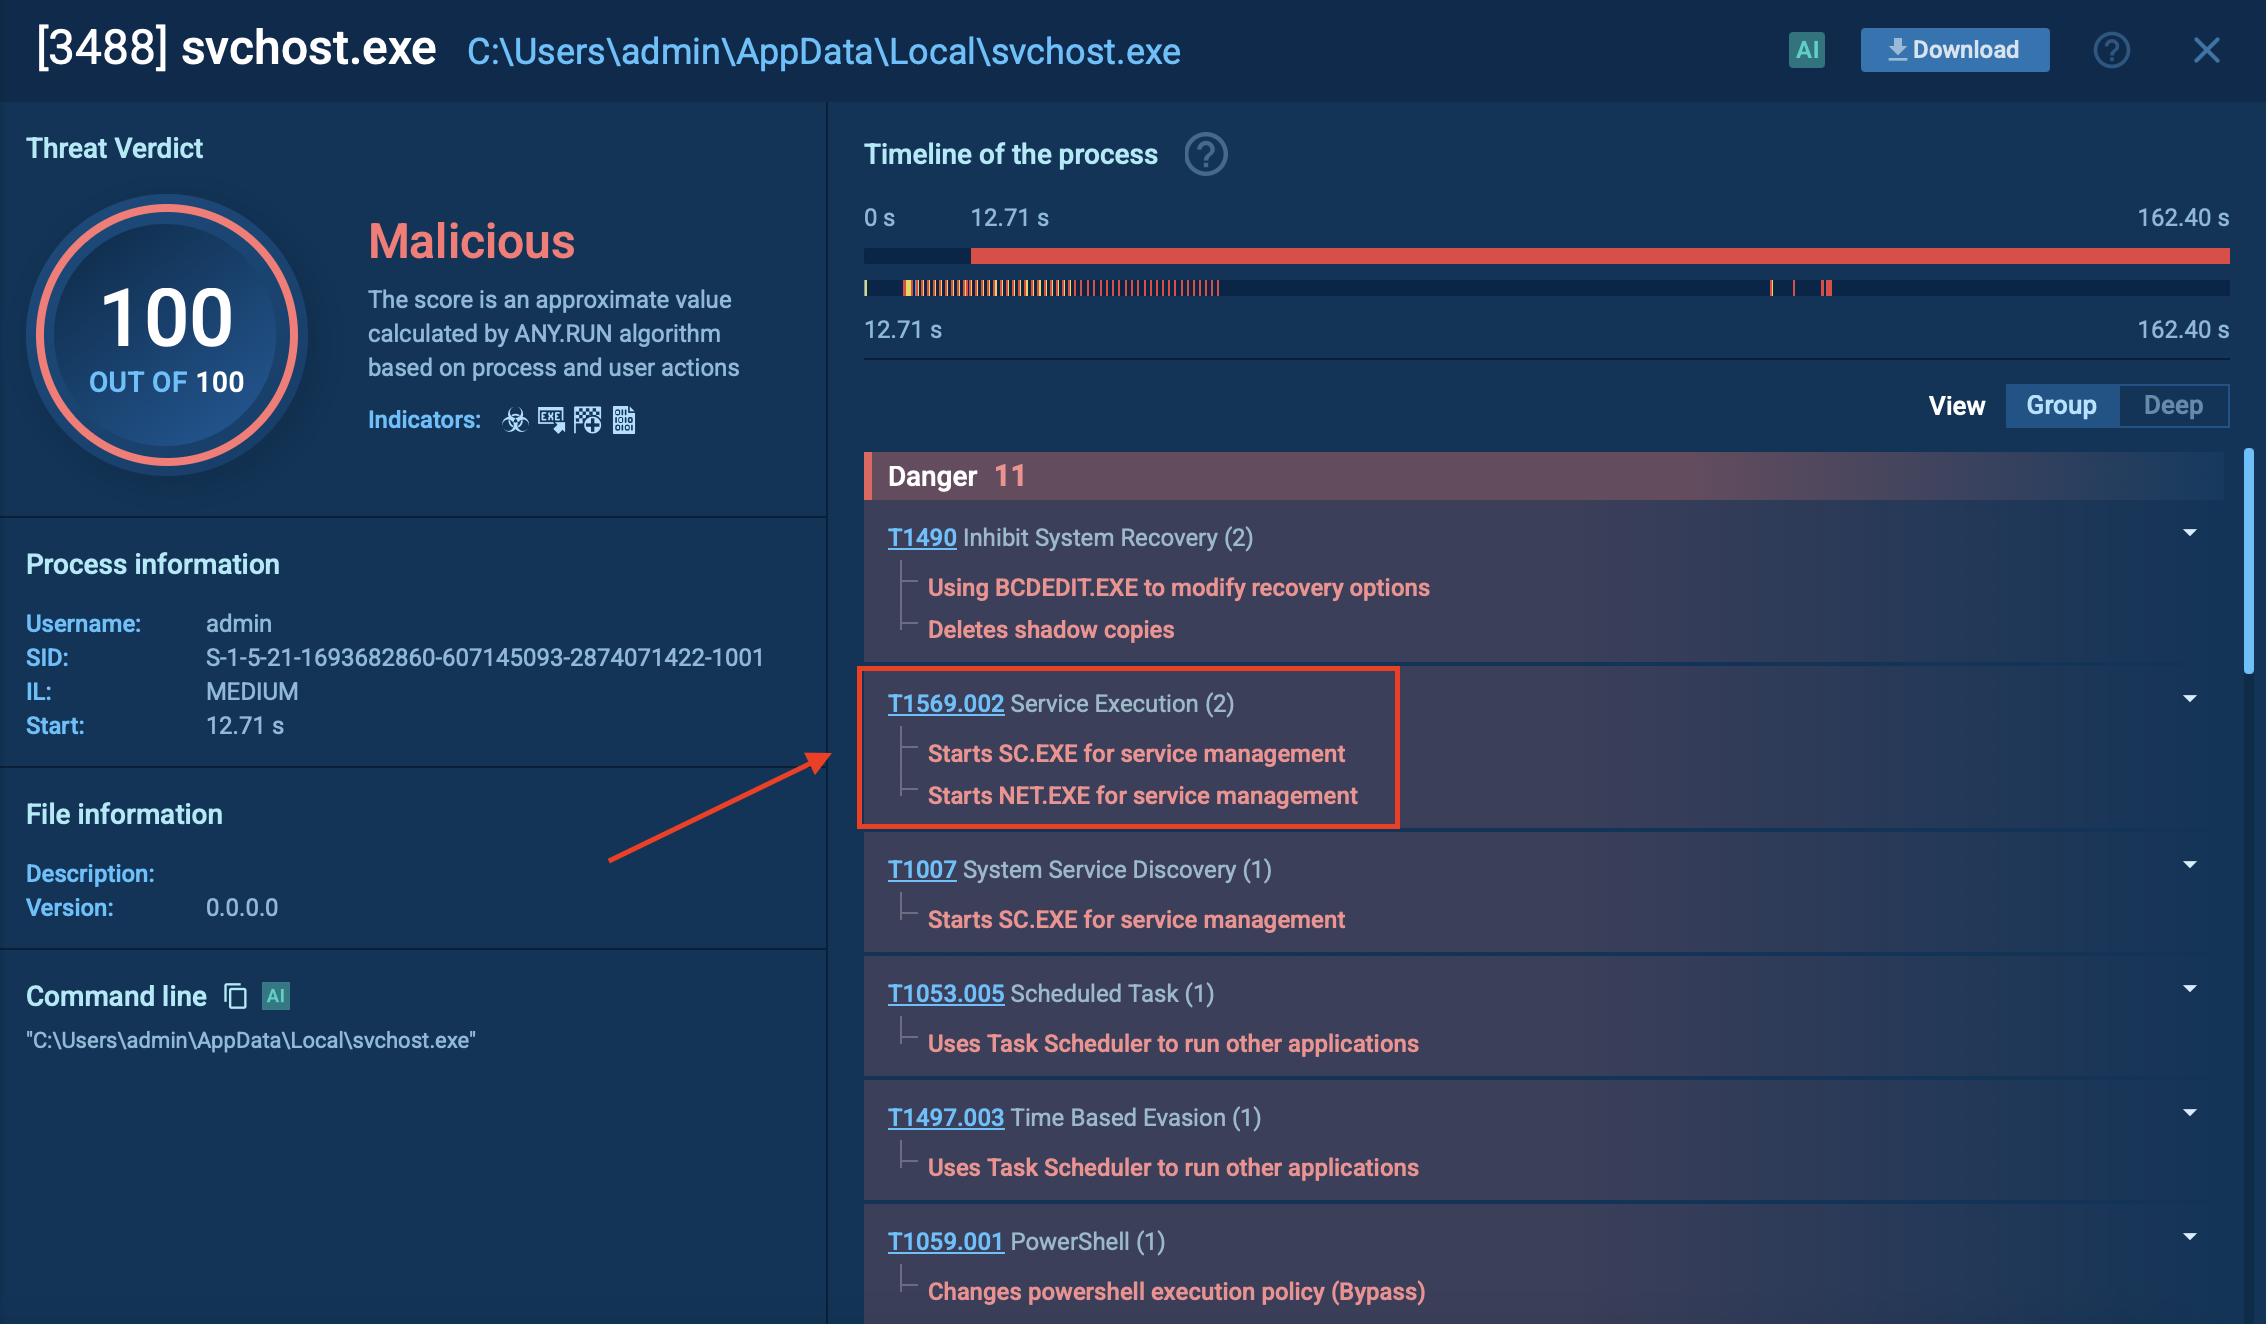This screenshot has width=2266, height=1324.
Task: Click the file path C:\Users\admin\AppData\Local\svchost.exe
Action: pyautogui.click(x=824, y=51)
